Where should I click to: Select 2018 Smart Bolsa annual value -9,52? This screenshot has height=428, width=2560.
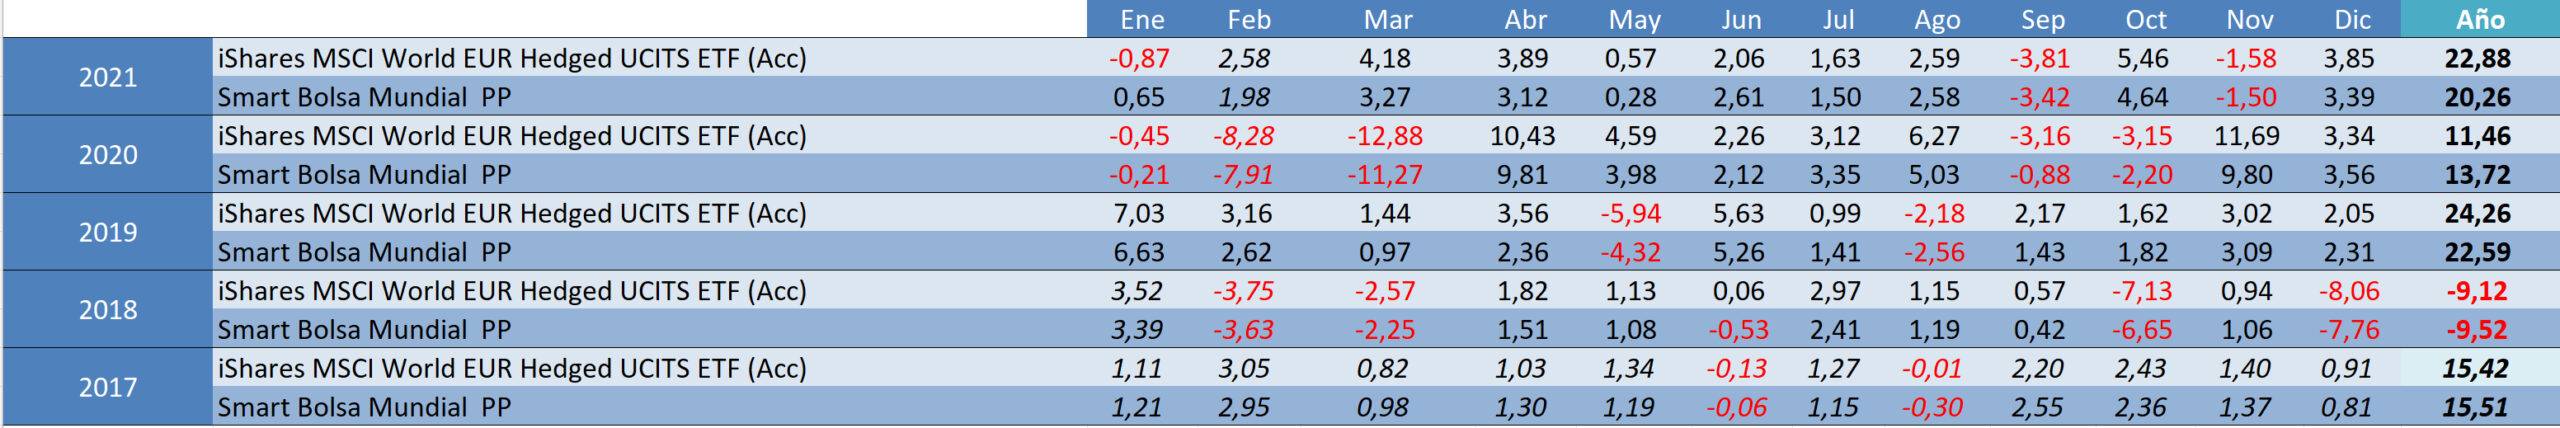2478,329
